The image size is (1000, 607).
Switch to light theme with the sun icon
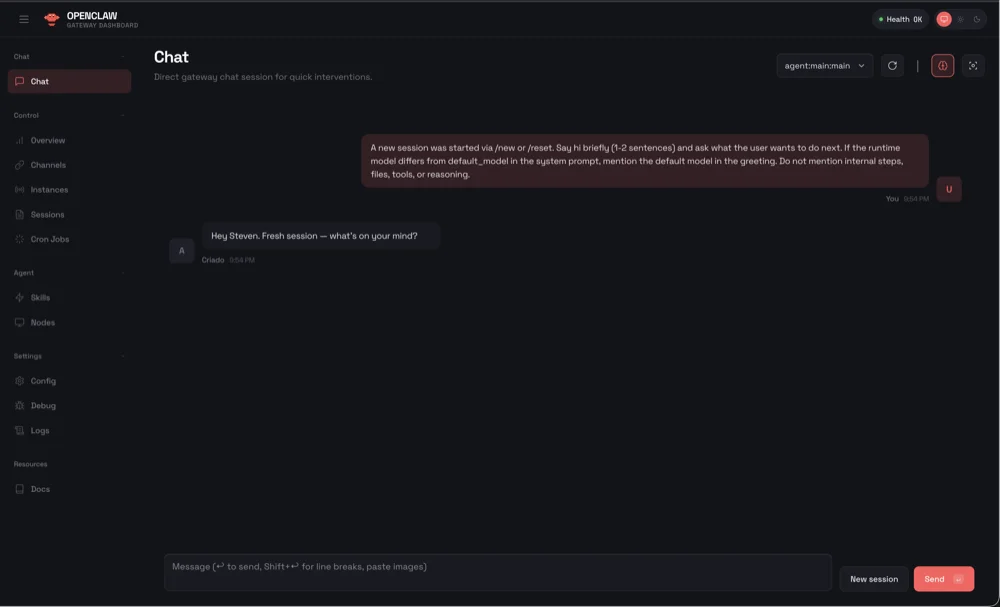click(960, 19)
